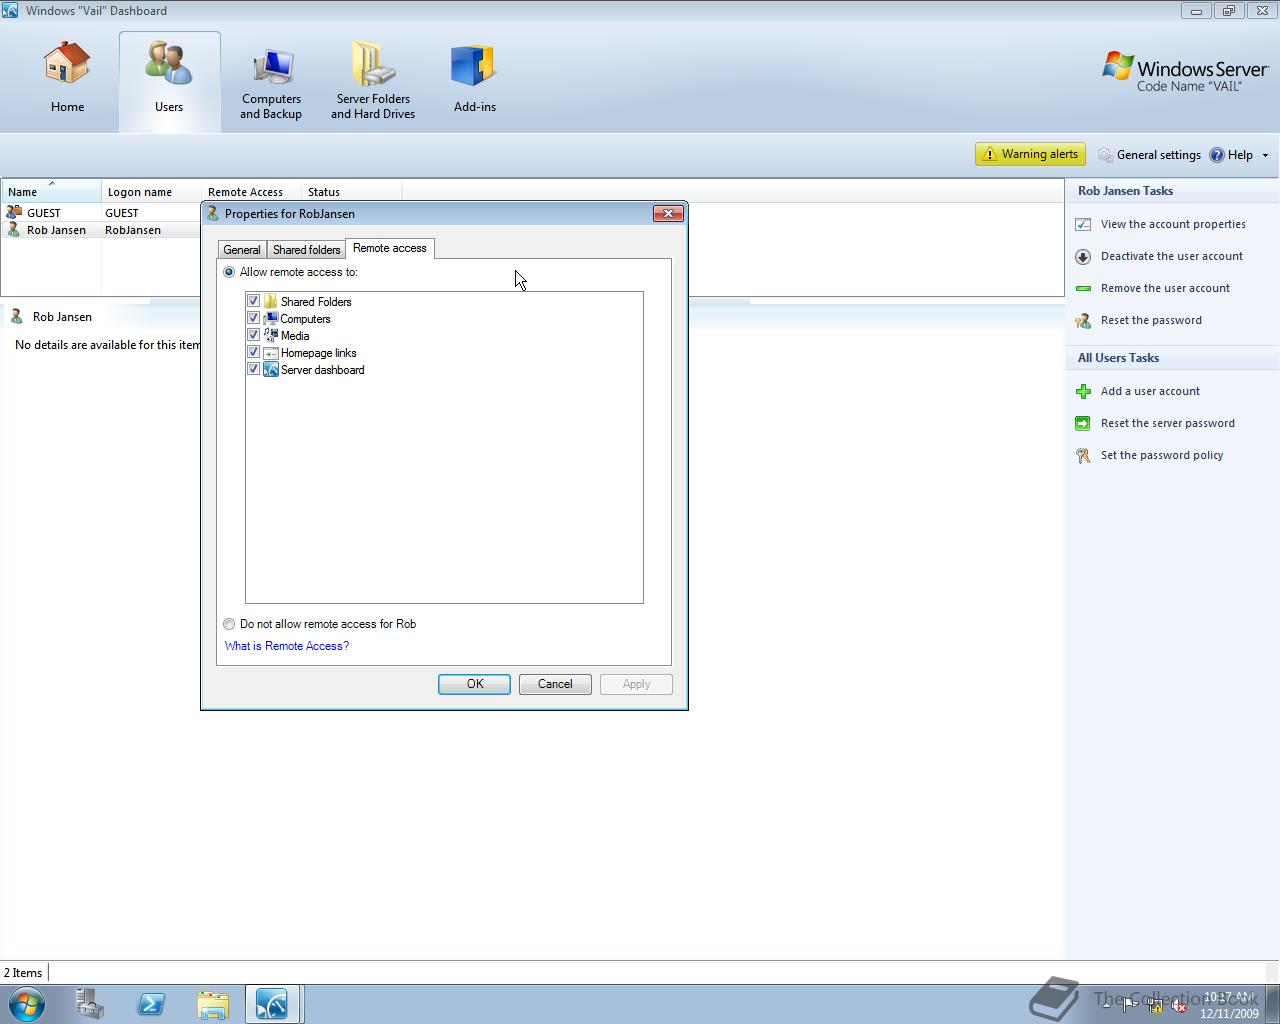The height and width of the screenshot is (1024, 1280).
Task: Open Windows Explorer from taskbar
Action: tap(213, 1004)
